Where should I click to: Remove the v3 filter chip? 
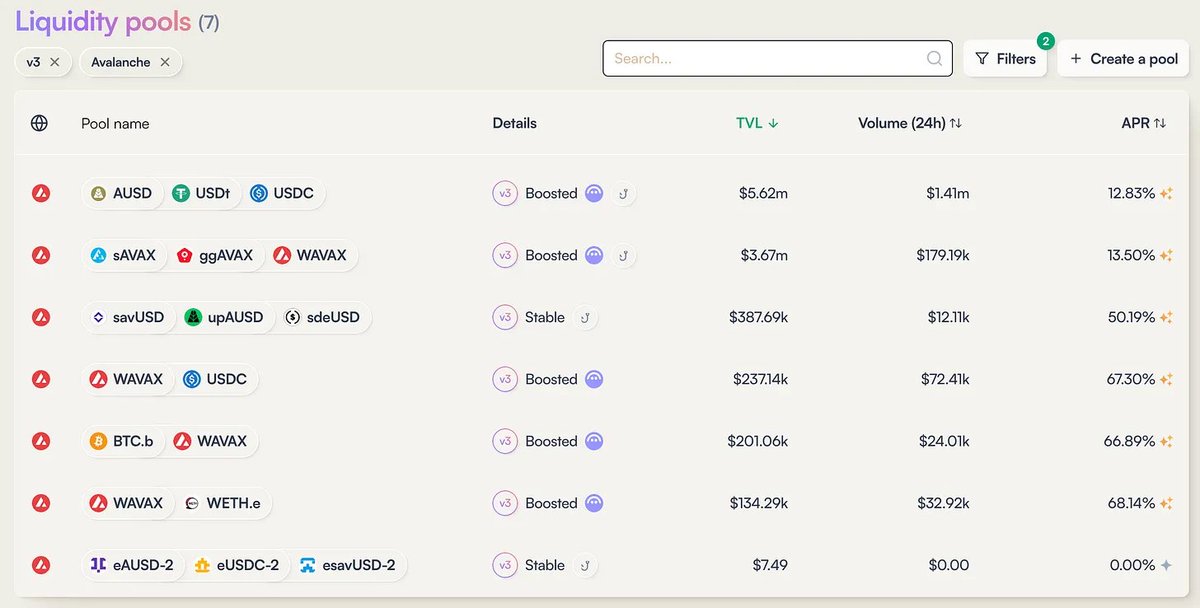click(55, 62)
